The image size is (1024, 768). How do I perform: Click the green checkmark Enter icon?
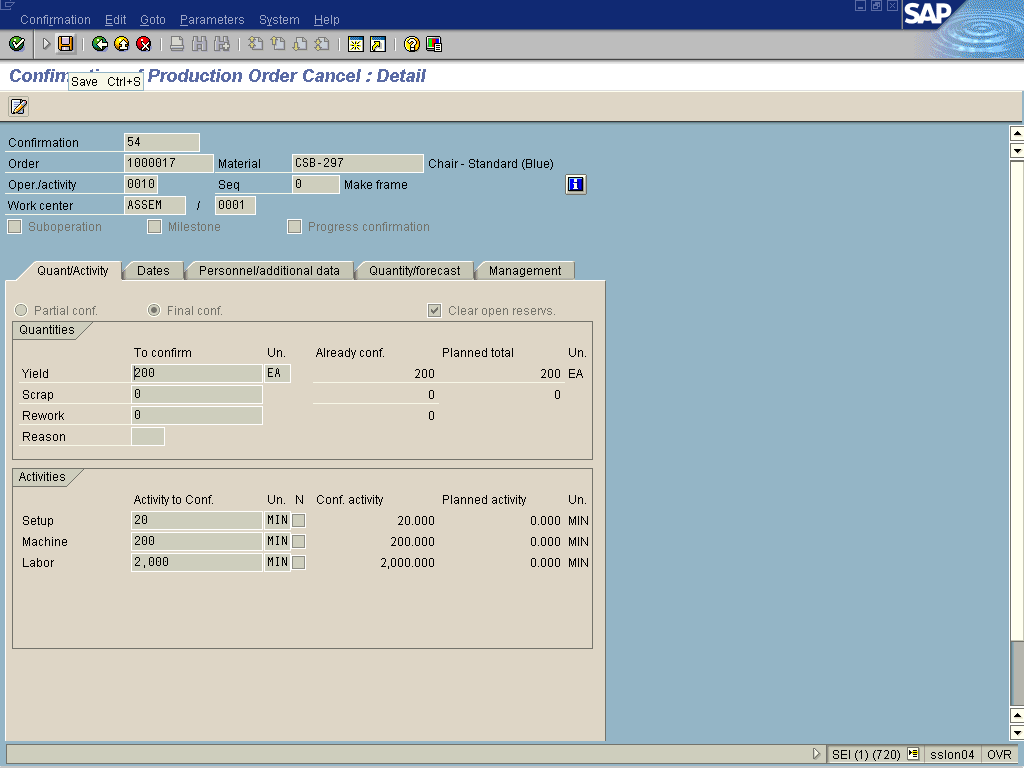tap(17, 44)
